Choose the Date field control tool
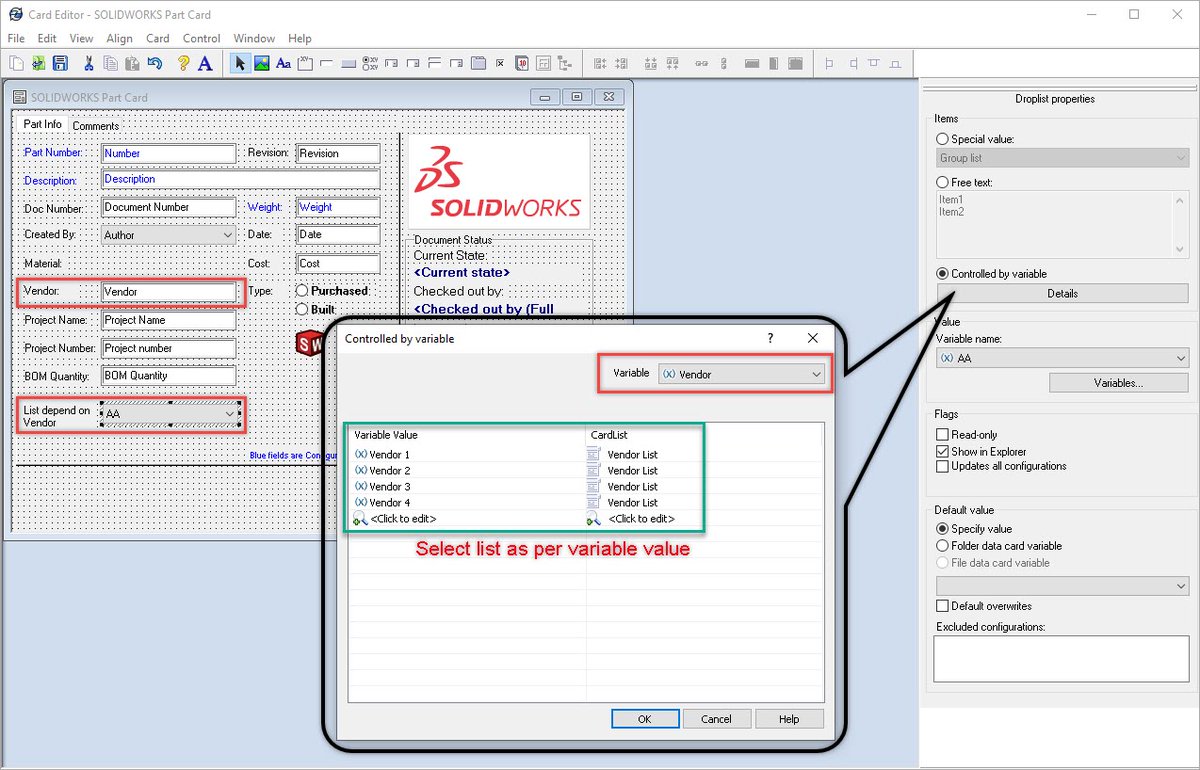The height and width of the screenshot is (770, 1200). tap(521, 63)
